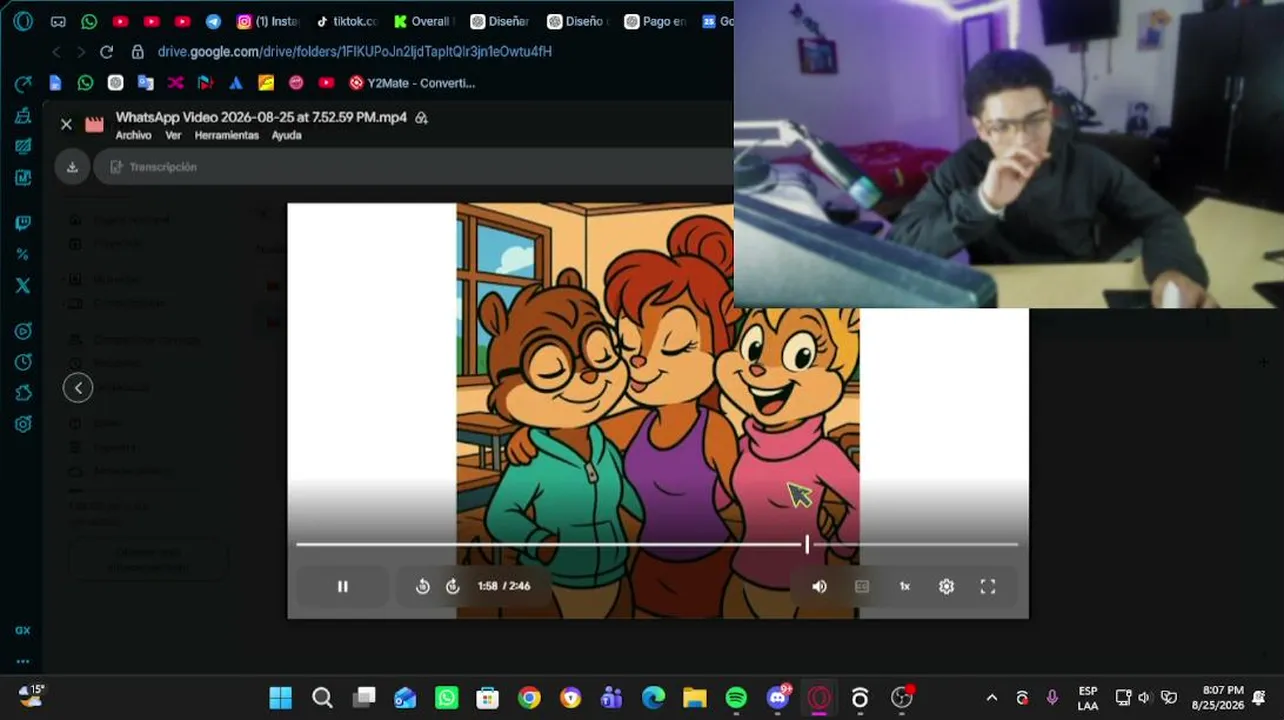Click the cartoon video frame
Image resolution: width=1284 pixels, height=720 pixels.
[x=657, y=410]
